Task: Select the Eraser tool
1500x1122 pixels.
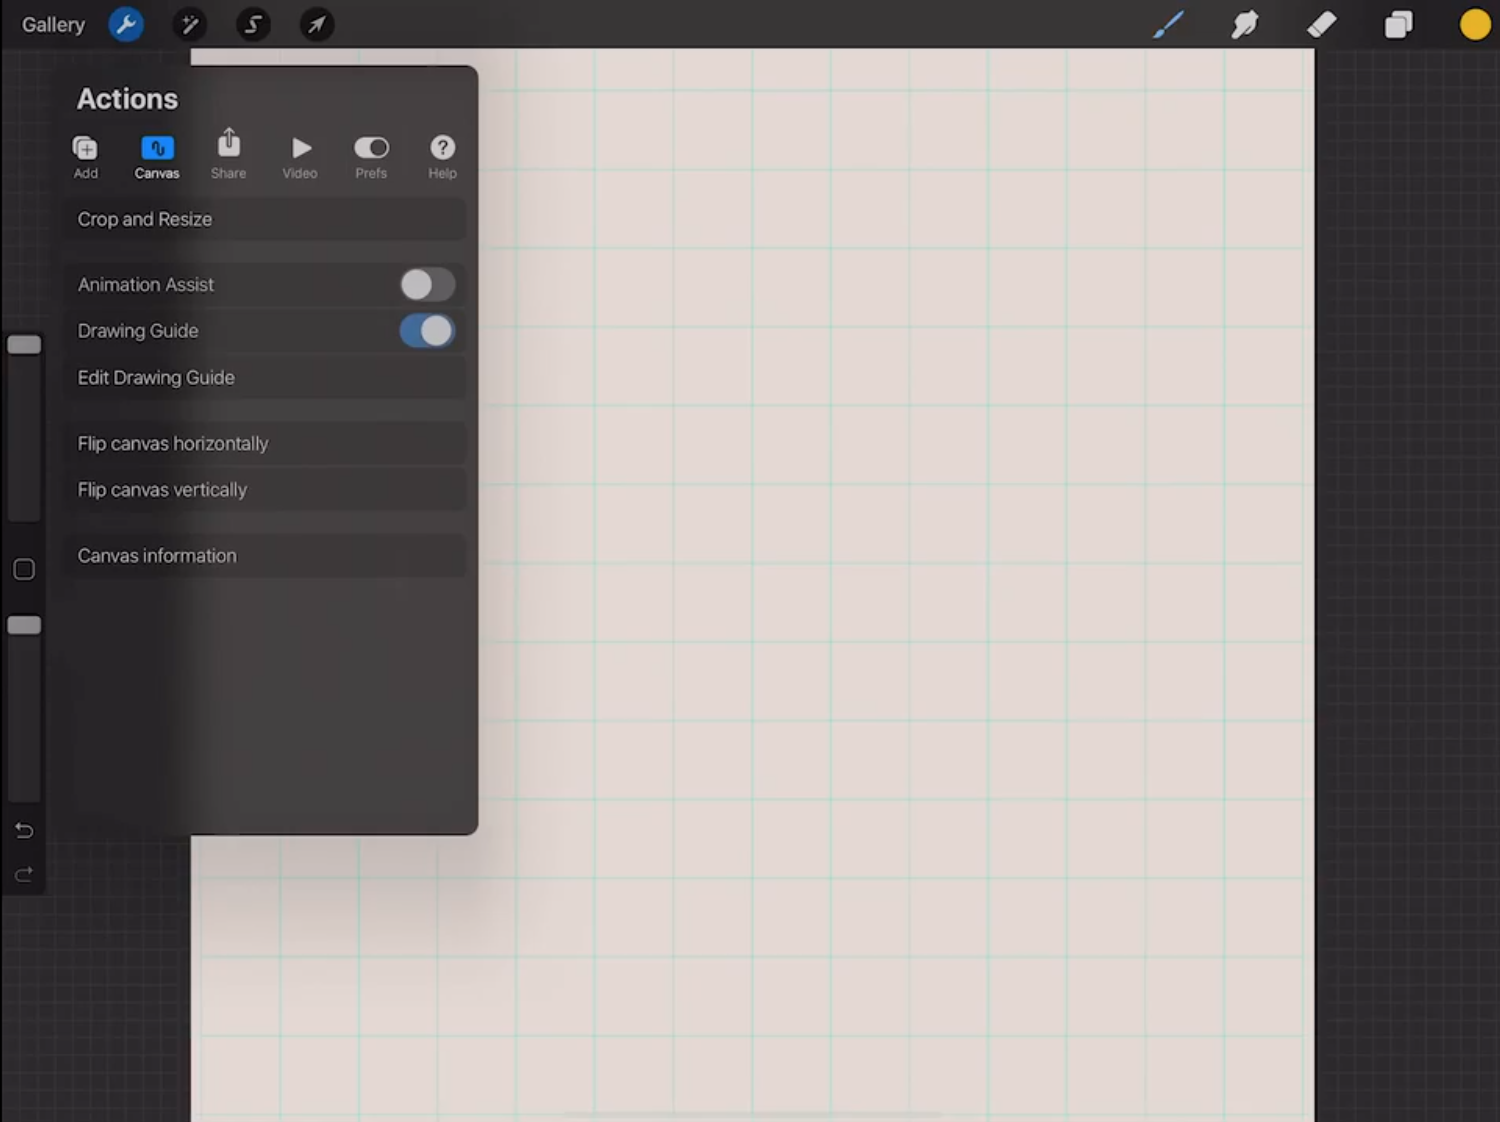Action: coord(1321,24)
